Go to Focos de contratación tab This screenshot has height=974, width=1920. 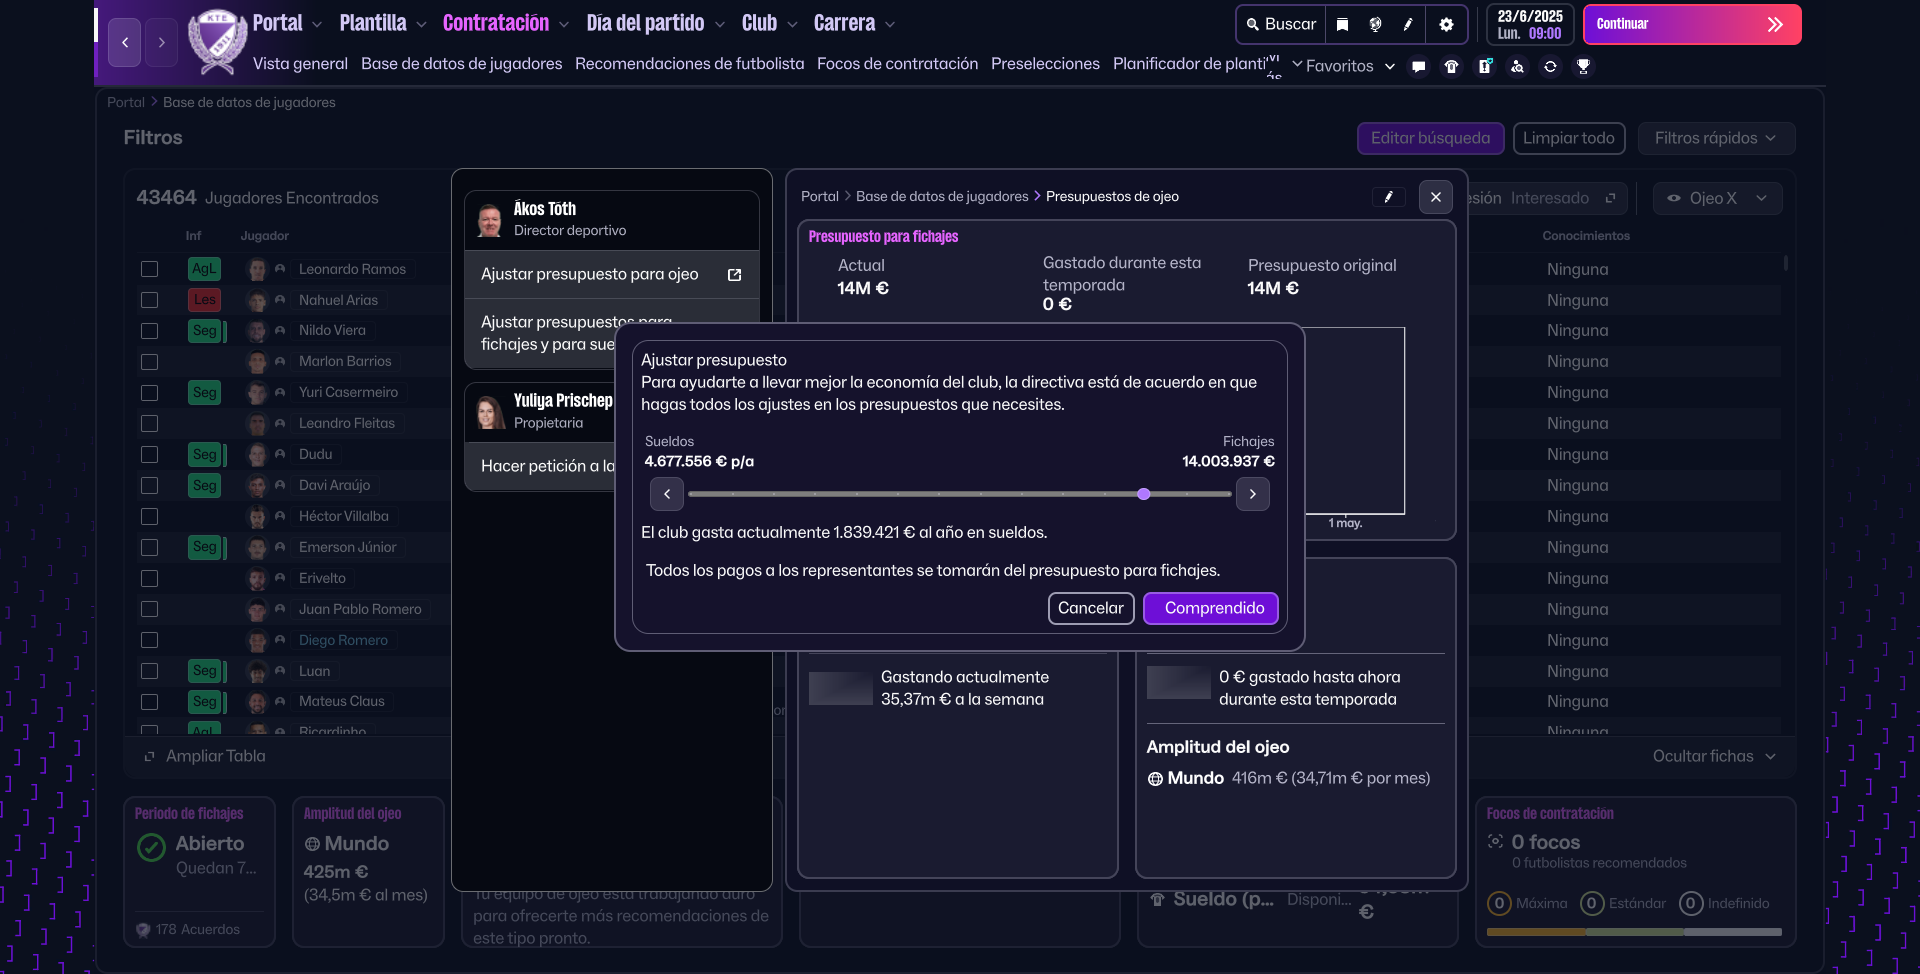click(897, 63)
